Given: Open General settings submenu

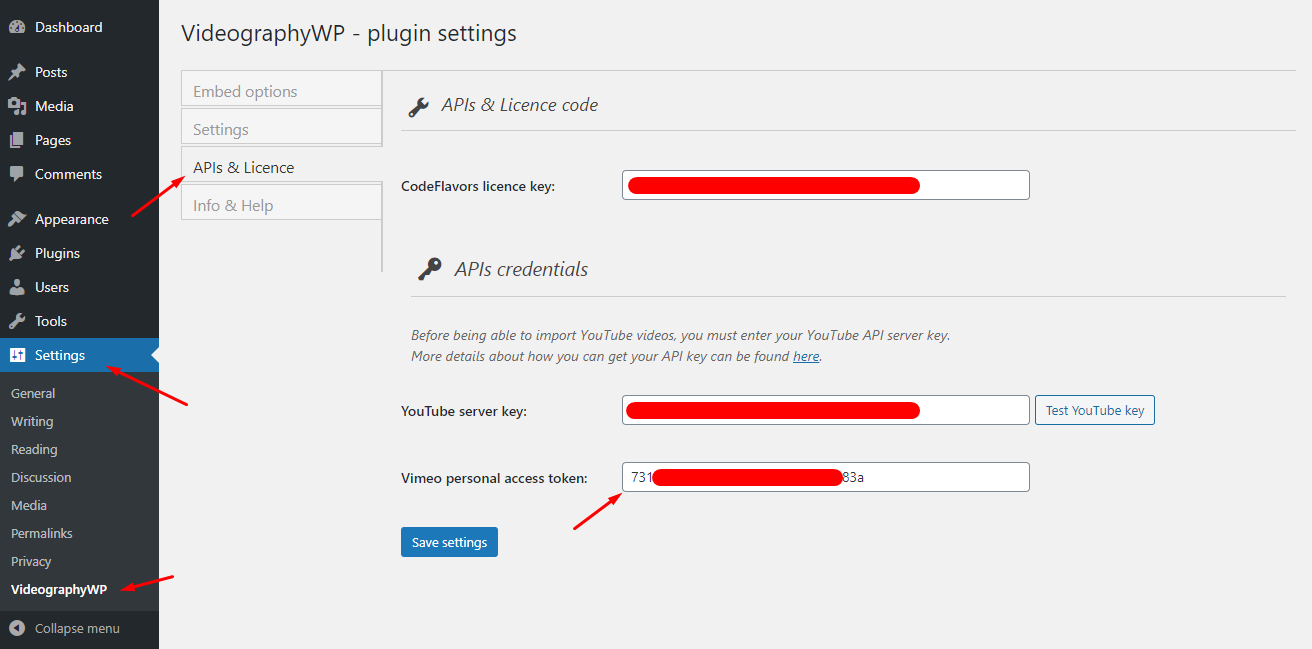Looking at the screenshot, I should 33,394.
